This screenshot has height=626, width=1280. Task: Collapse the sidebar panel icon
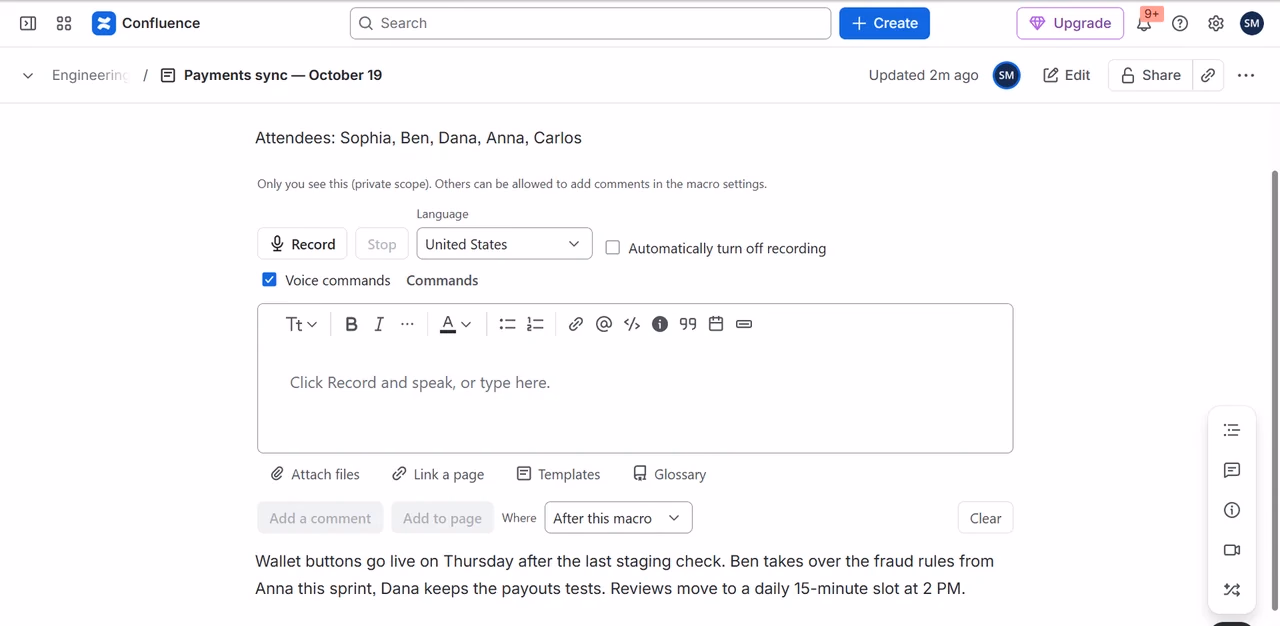pos(28,23)
